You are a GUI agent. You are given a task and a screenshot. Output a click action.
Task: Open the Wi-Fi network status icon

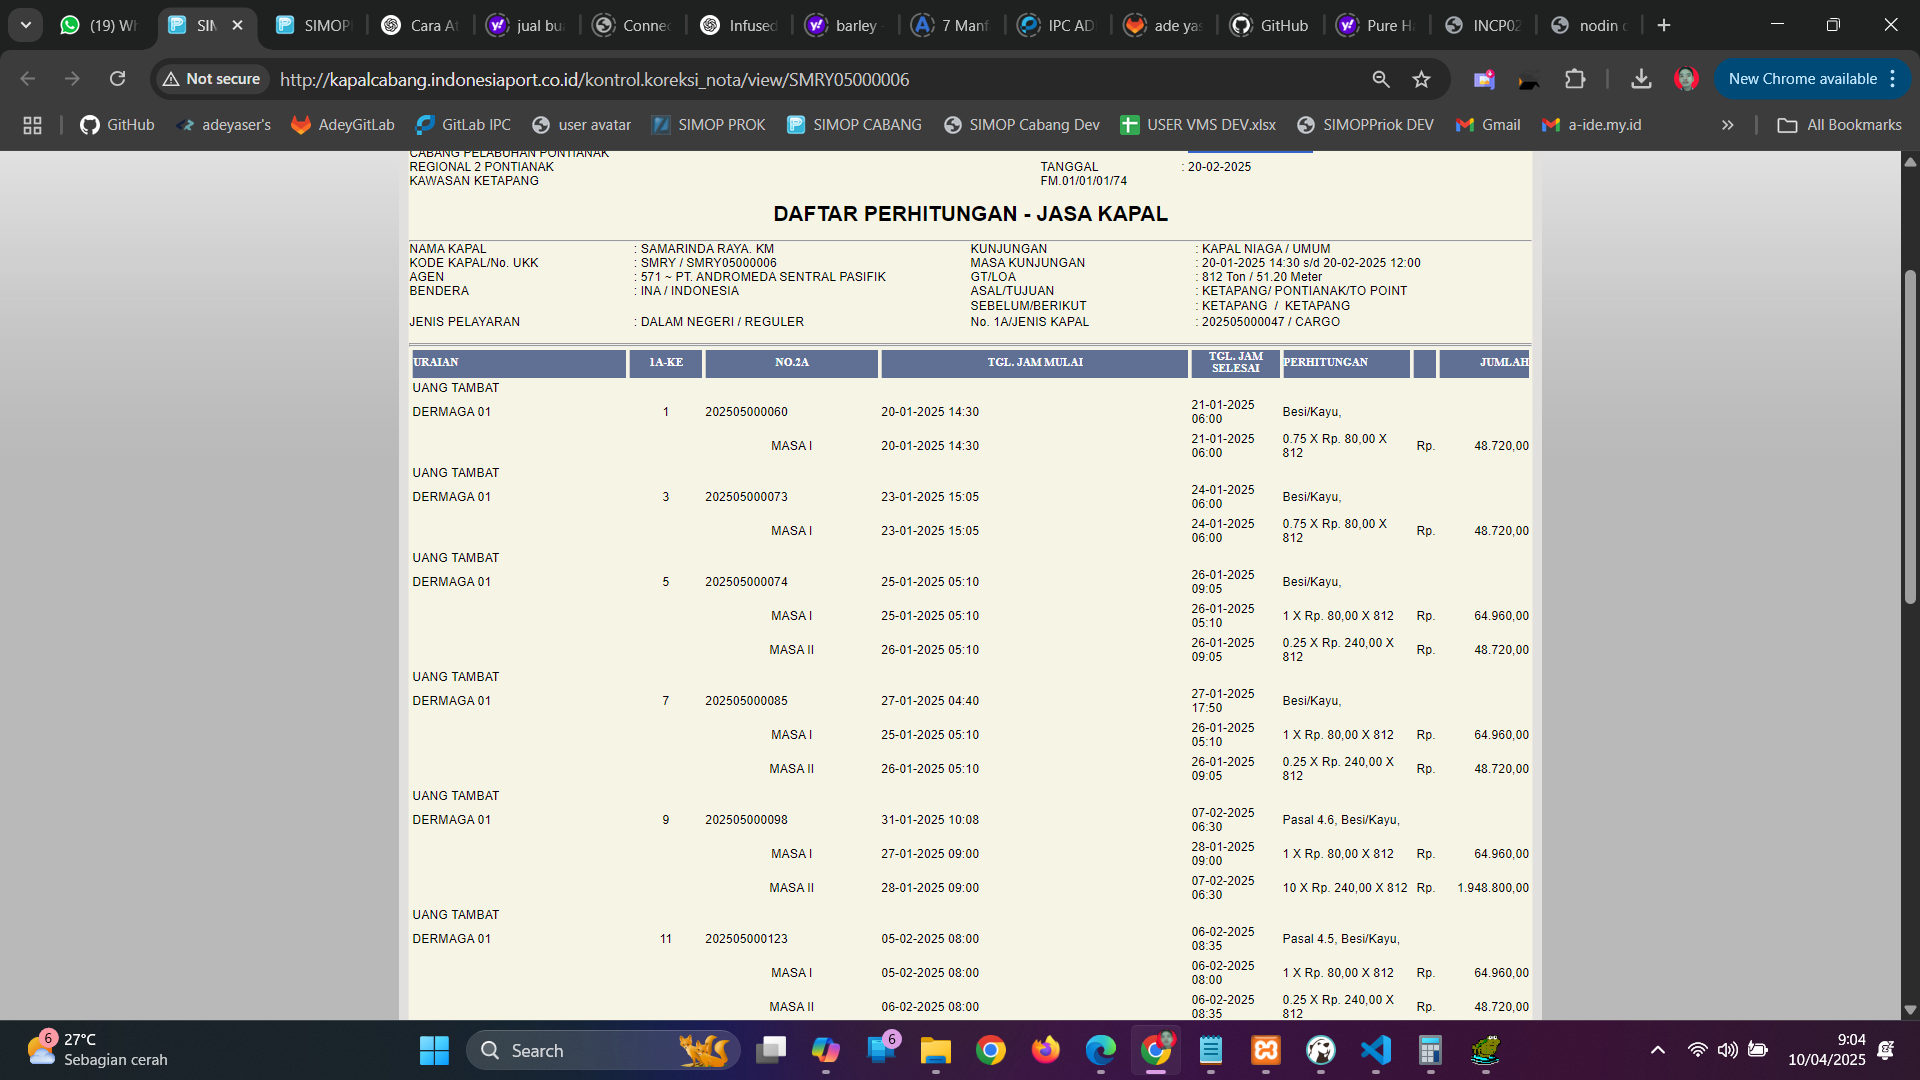click(x=1697, y=1050)
